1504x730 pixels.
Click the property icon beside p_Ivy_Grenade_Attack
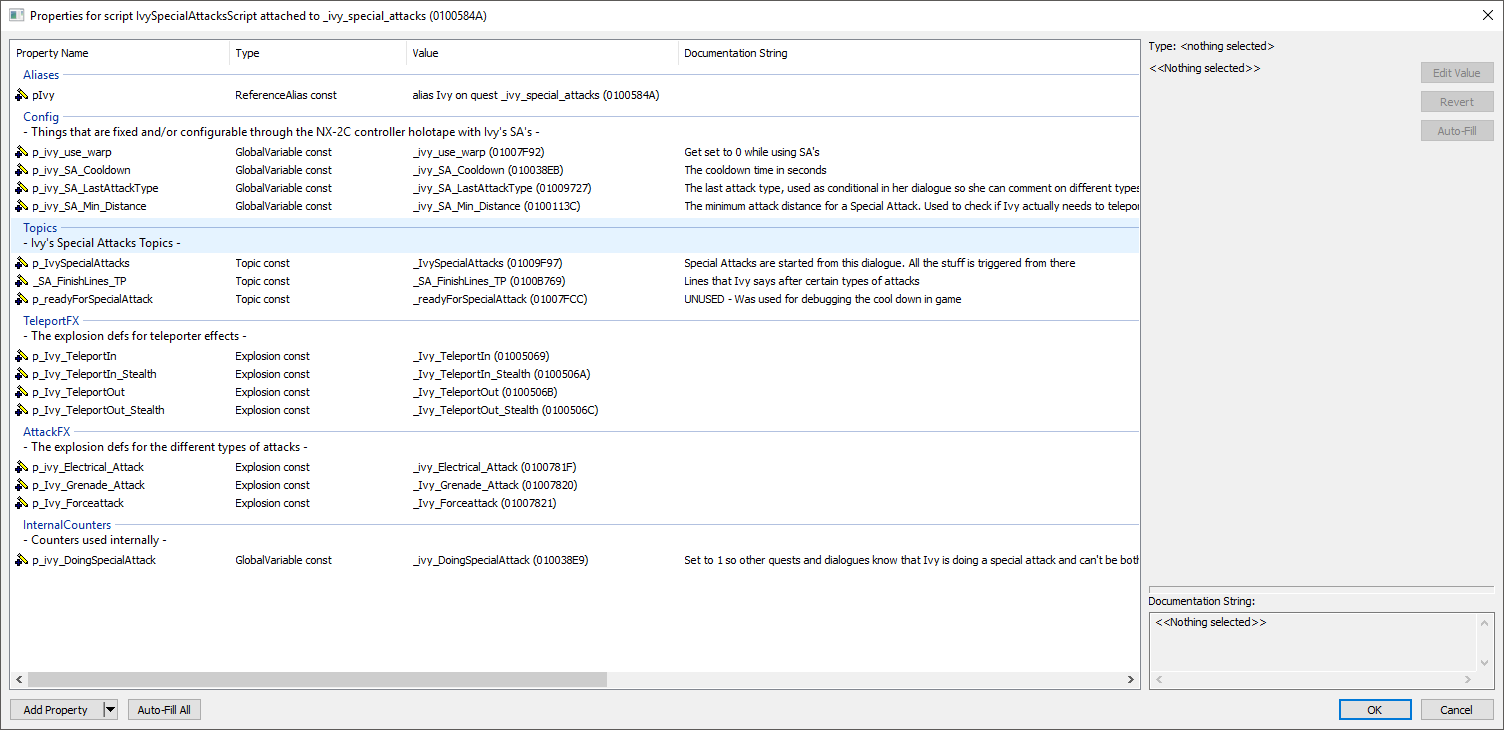pos(22,485)
